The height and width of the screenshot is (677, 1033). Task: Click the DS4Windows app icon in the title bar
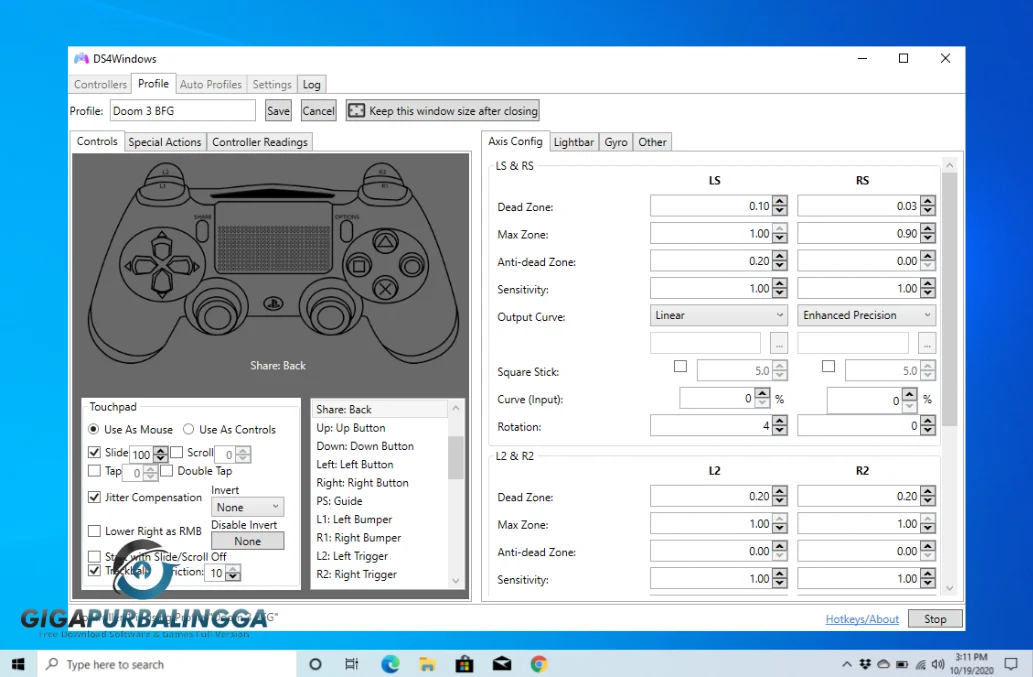click(x=81, y=58)
